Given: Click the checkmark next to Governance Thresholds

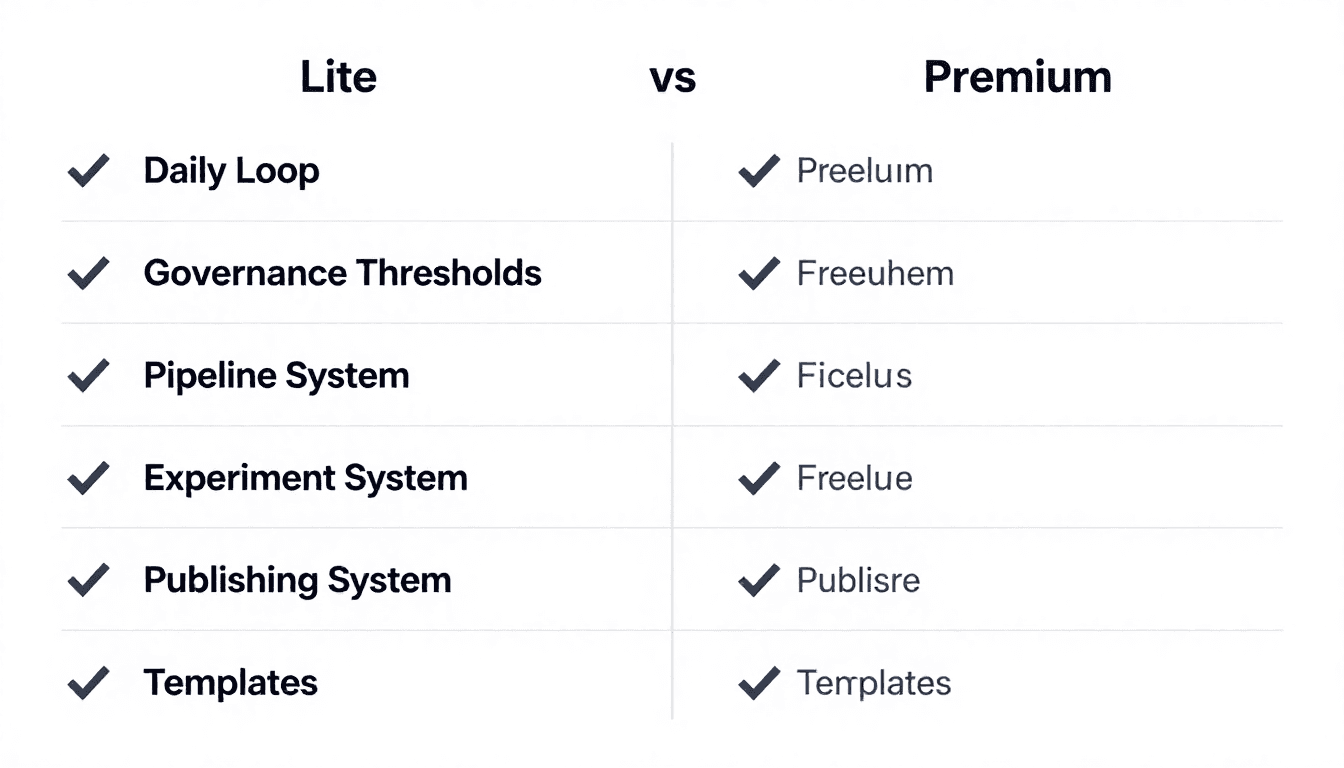Looking at the screenshot, I should pos(88,273).
